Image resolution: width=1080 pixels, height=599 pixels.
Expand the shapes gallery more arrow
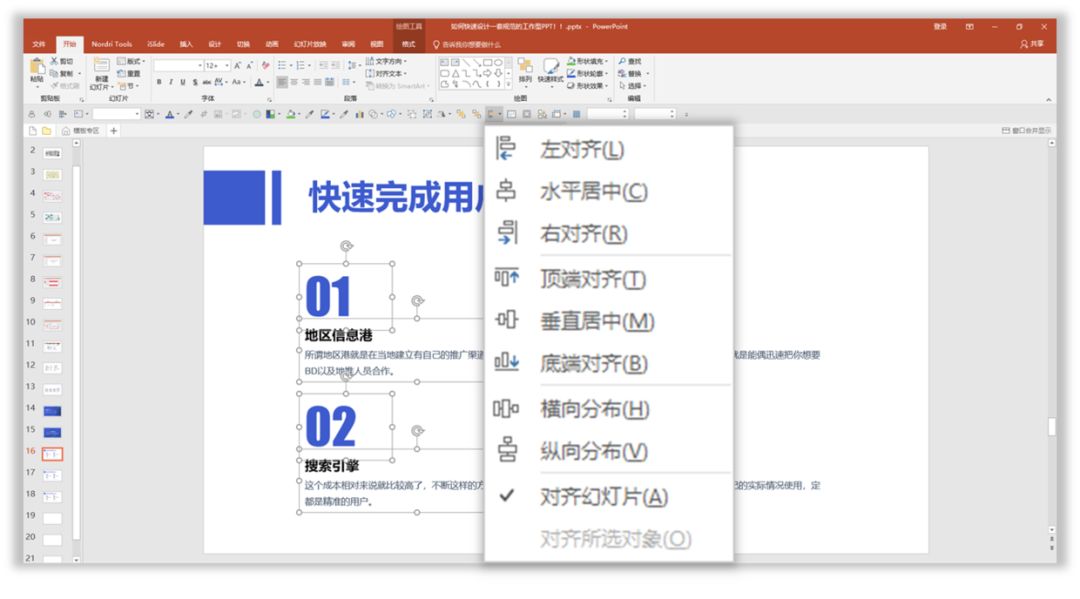tap(508, 85)
